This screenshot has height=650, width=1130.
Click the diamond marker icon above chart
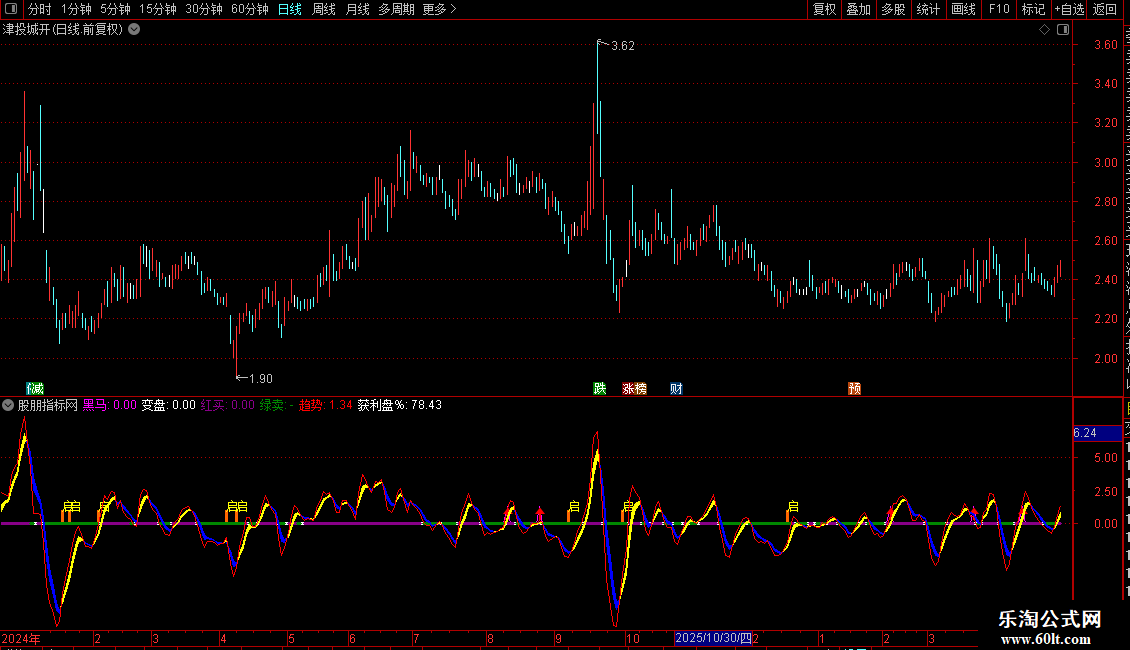(1044, 30)
